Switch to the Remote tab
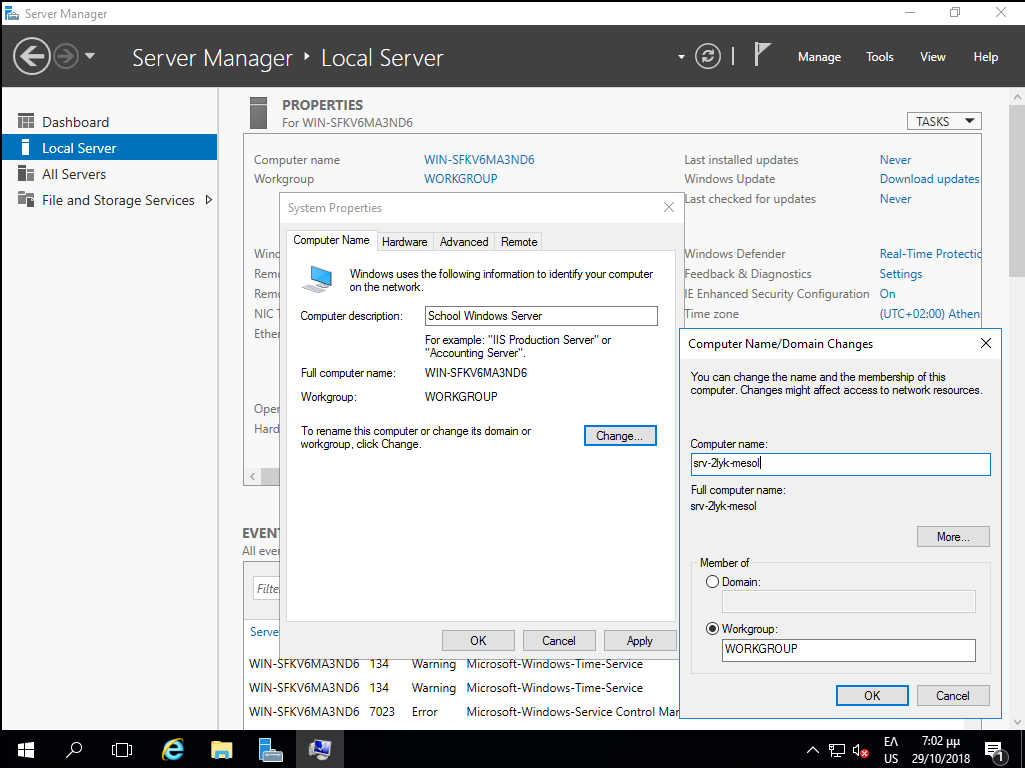1025x768 pixels. [519, 242]
